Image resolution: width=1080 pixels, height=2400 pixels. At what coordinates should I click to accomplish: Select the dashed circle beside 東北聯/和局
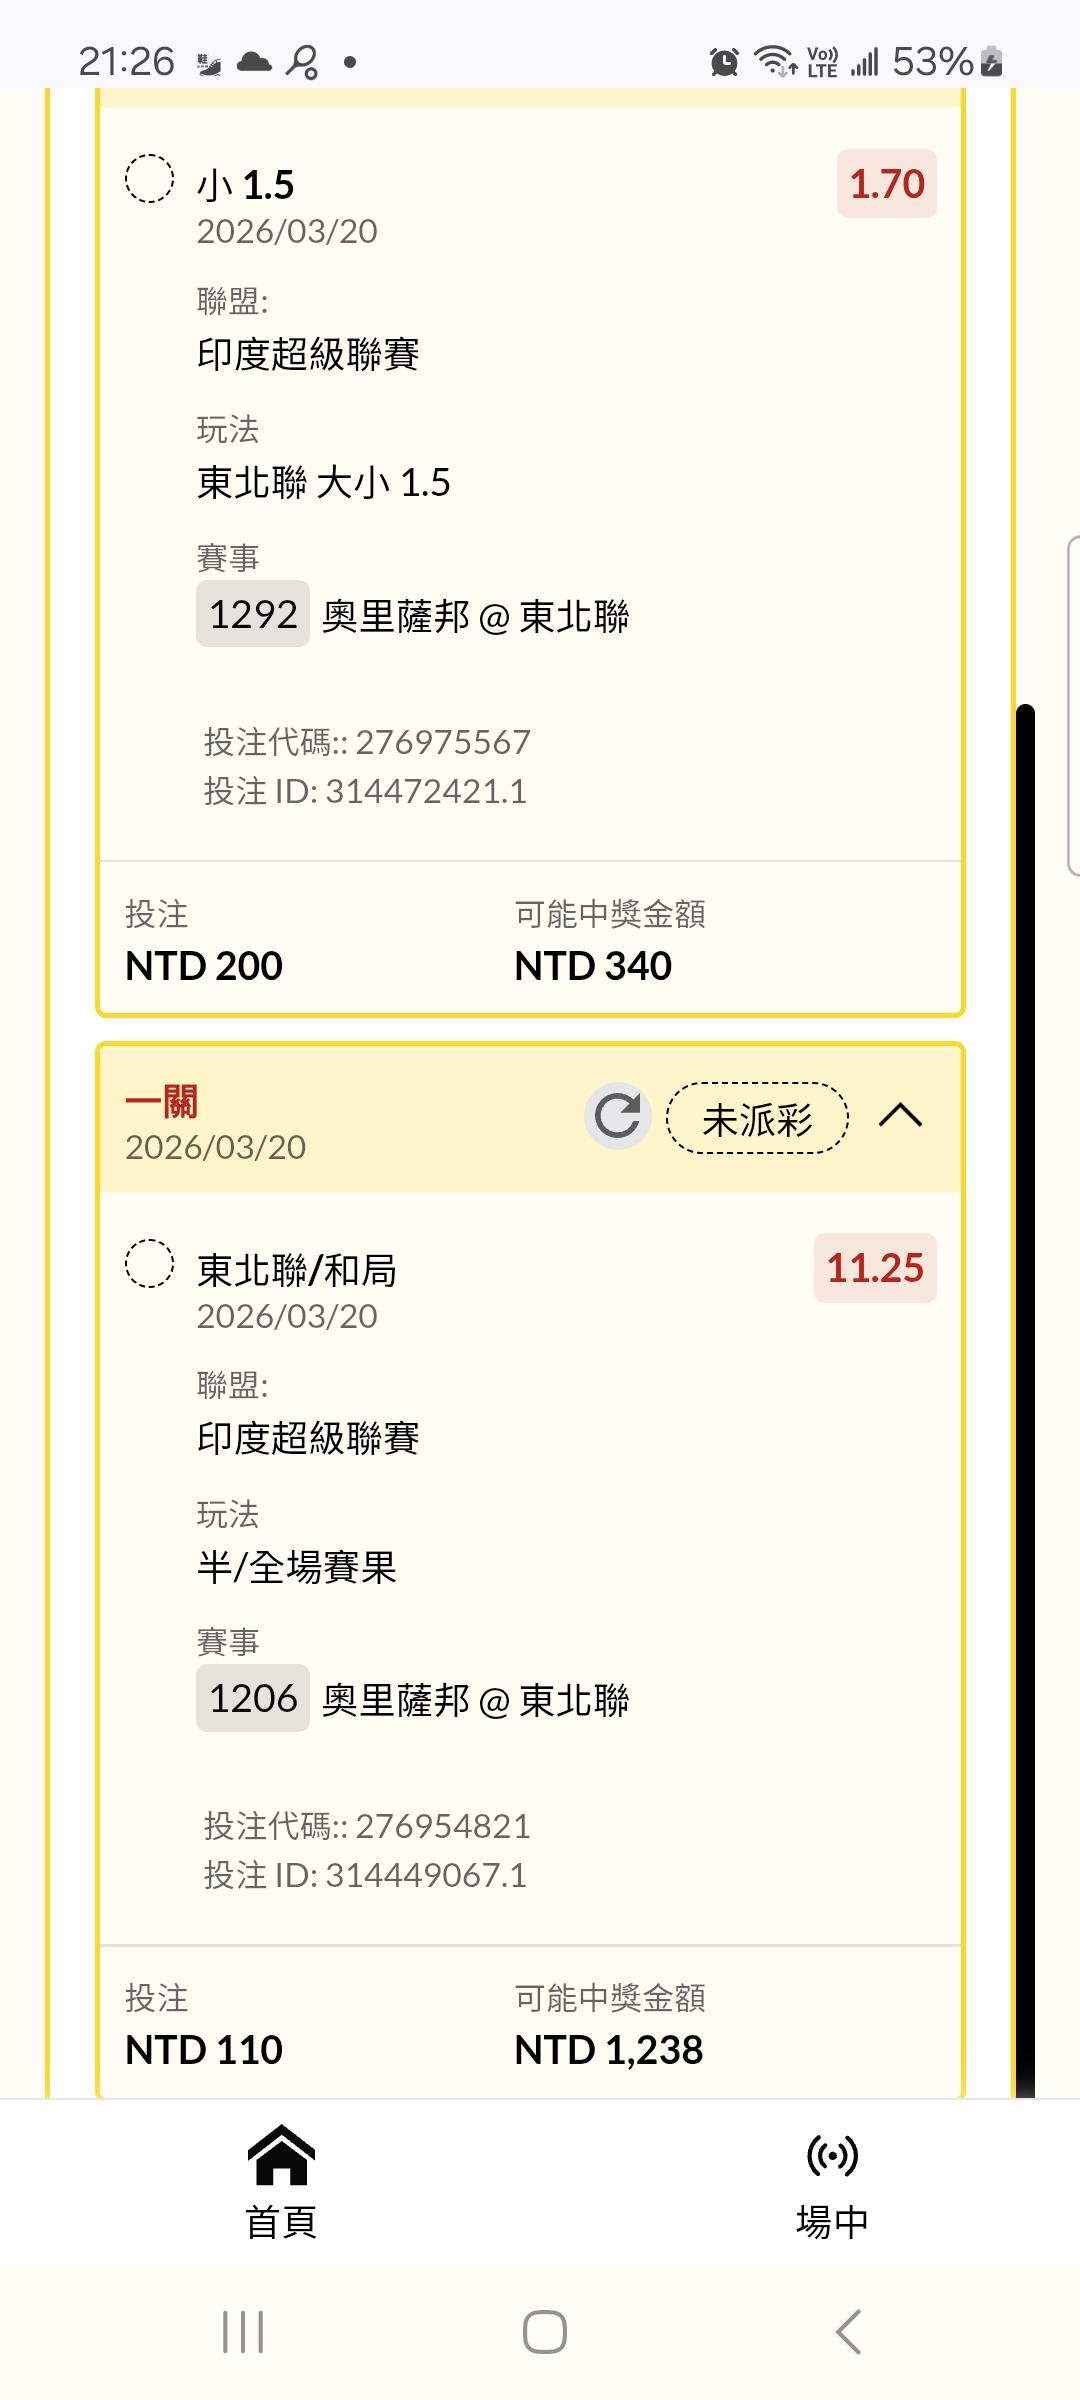click(149, 1263)
